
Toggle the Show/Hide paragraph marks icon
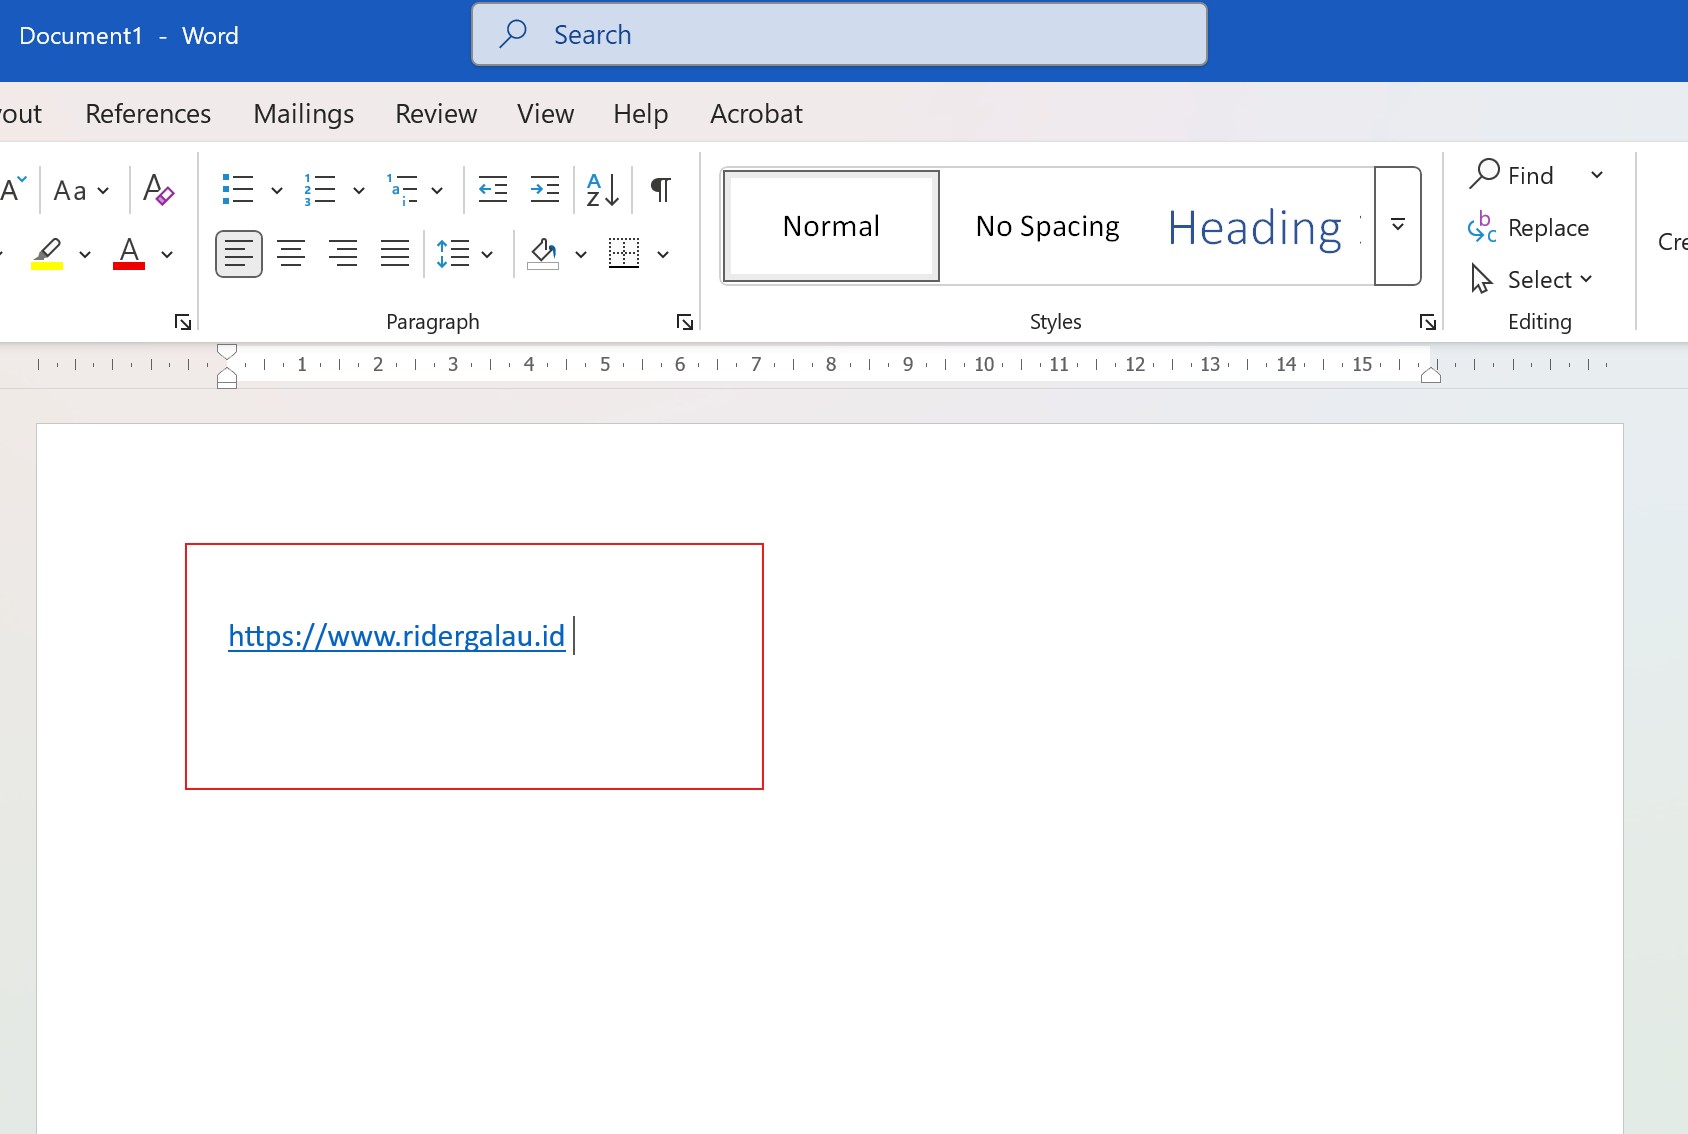pos(658,189)
